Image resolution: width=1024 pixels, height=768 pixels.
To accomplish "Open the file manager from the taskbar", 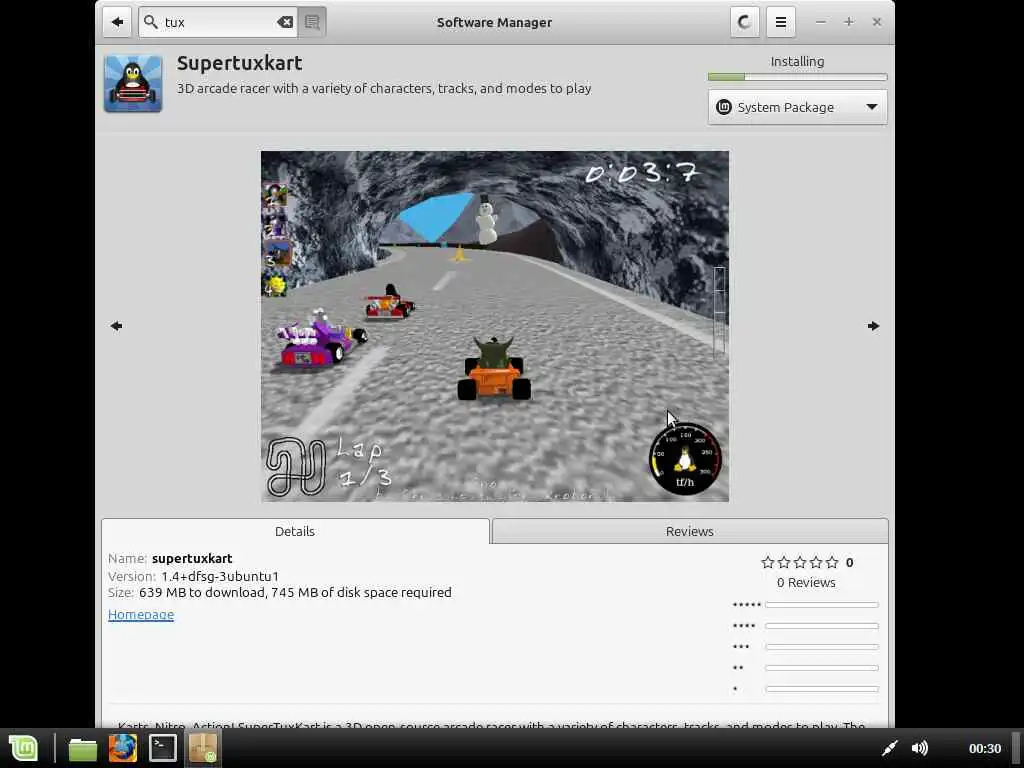I will pos(83,748).
